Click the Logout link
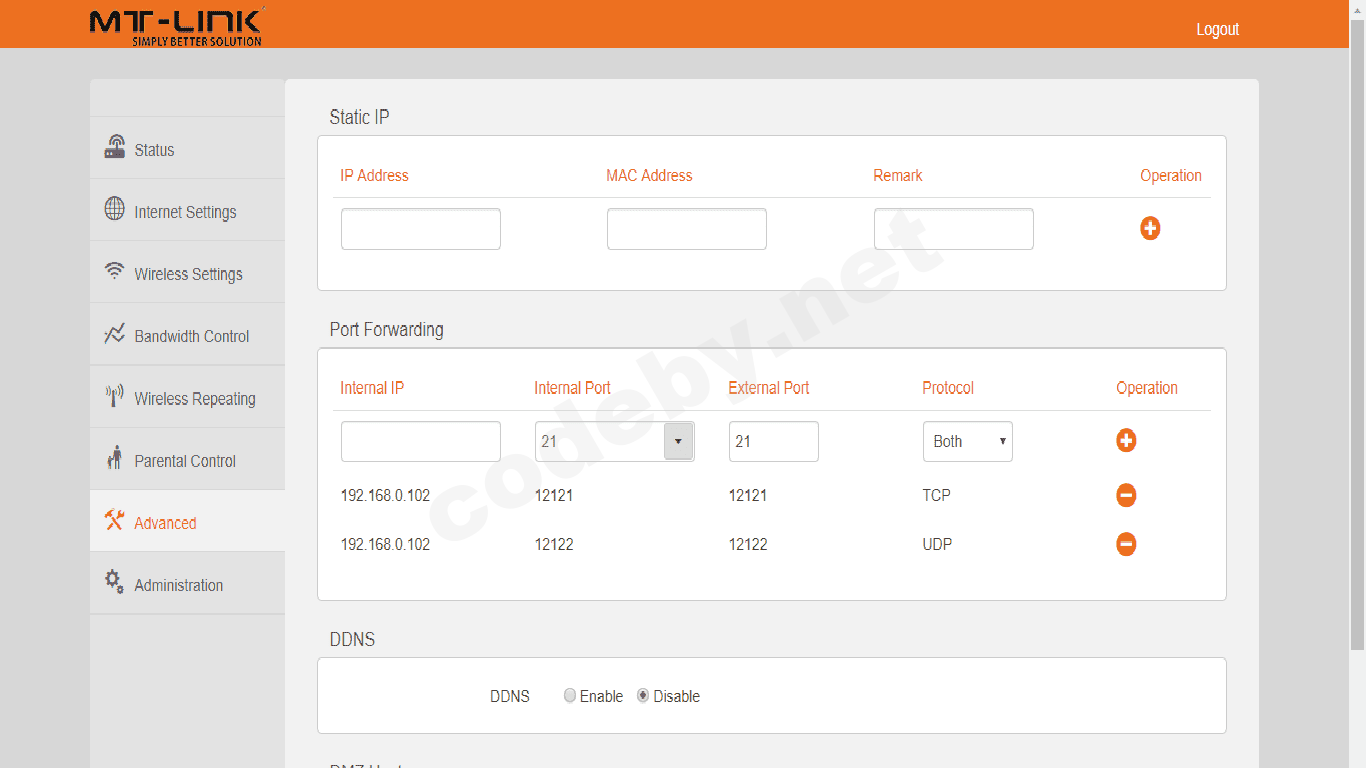This screenshot has width=1366, height=768. pos(1217,29)
